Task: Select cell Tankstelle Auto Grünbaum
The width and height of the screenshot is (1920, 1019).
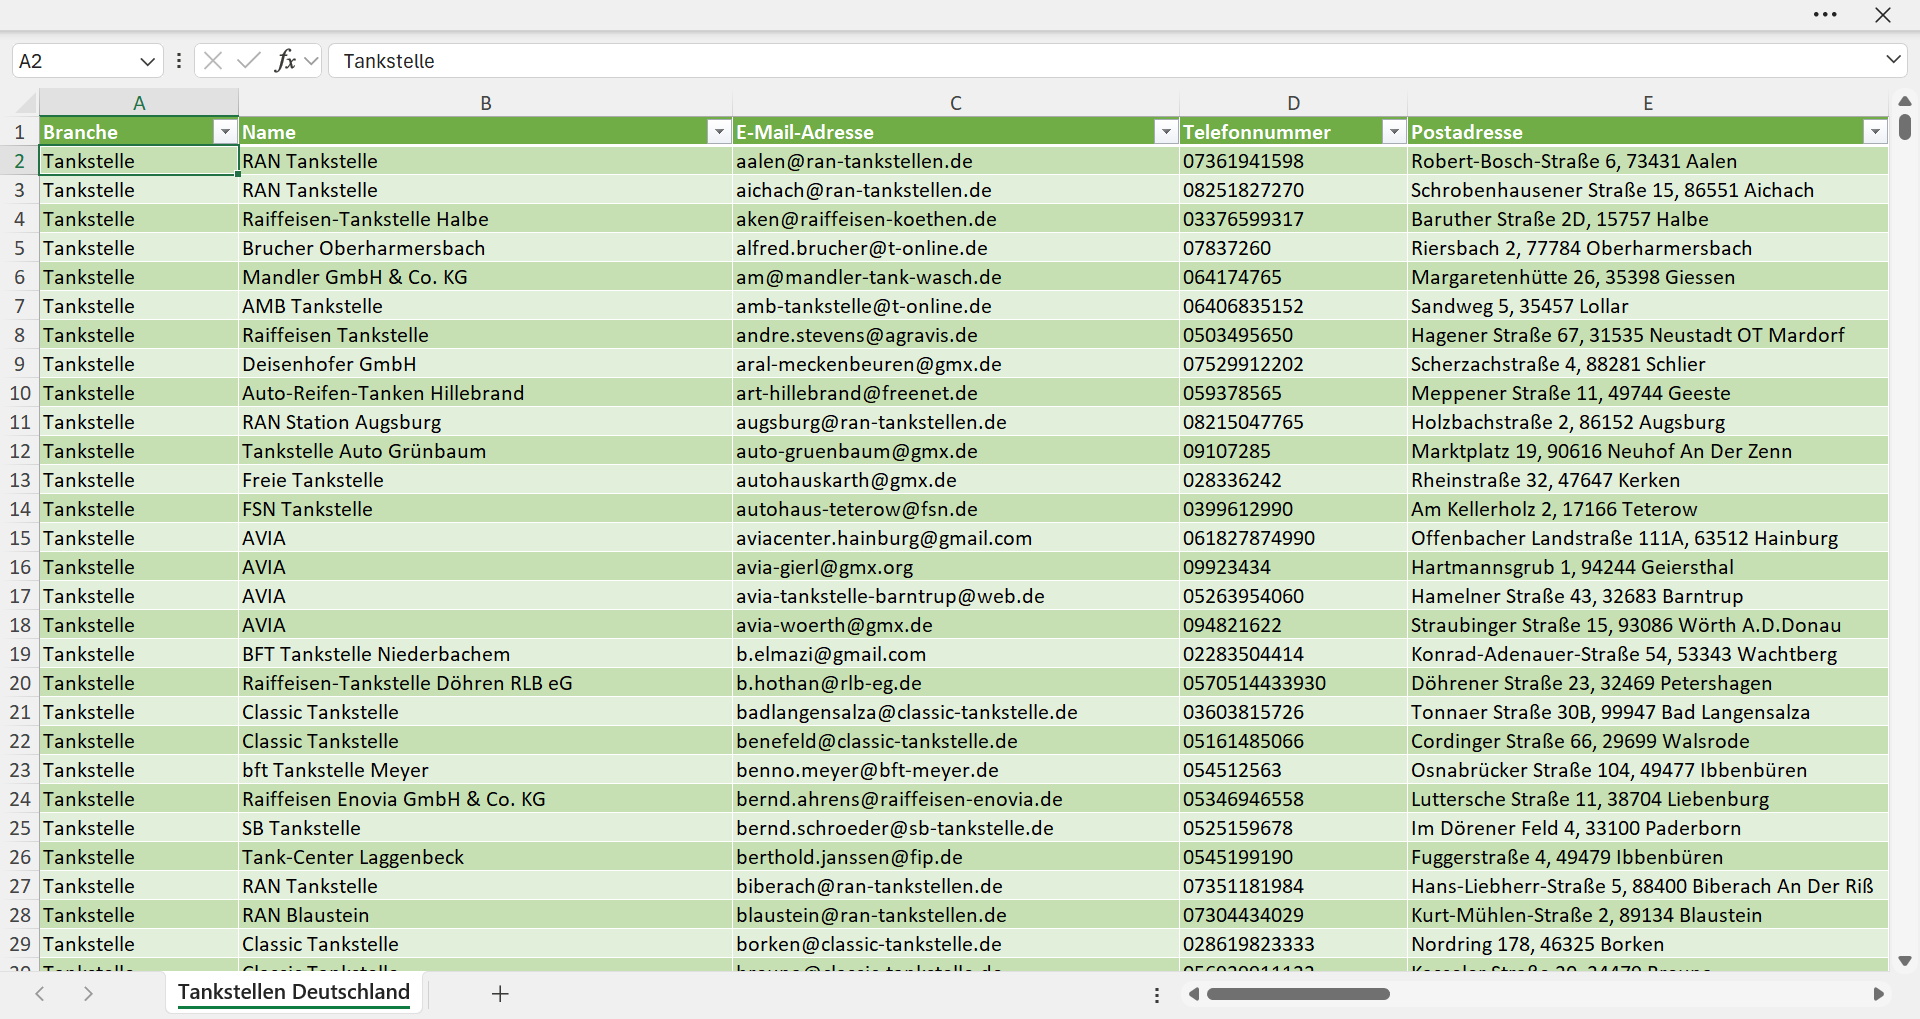Action: (486, 451)
